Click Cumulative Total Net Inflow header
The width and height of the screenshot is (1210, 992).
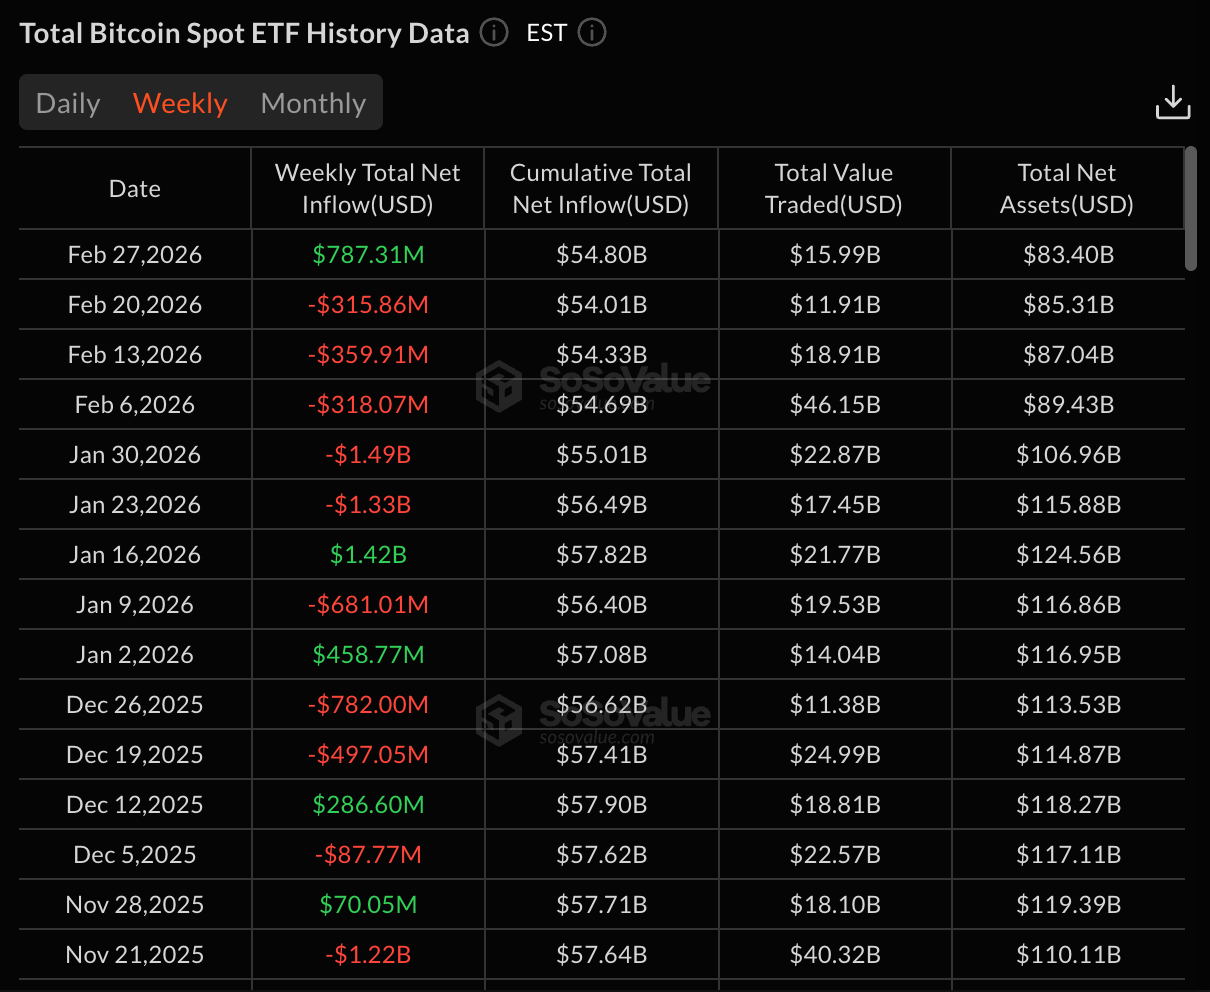(601, 189)
